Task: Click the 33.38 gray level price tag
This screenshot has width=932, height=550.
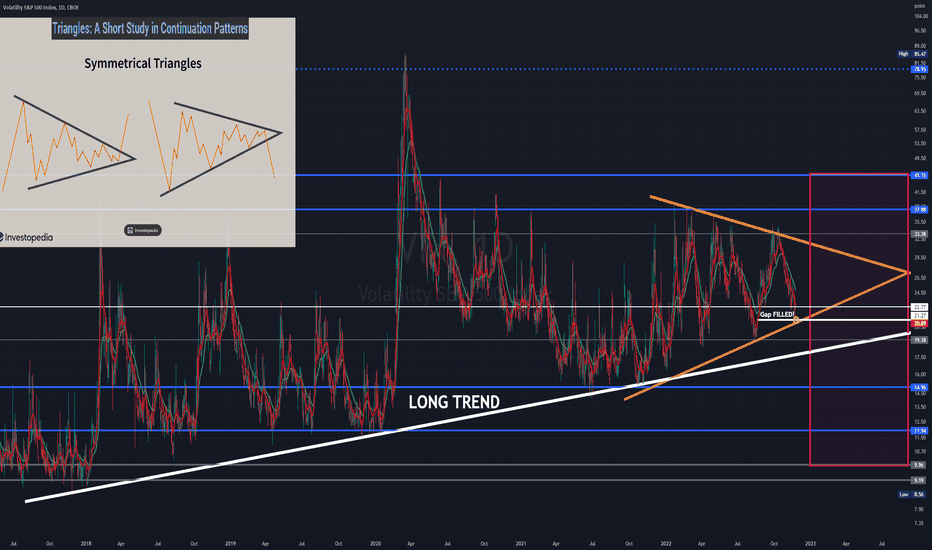Action: coord(920,234)
